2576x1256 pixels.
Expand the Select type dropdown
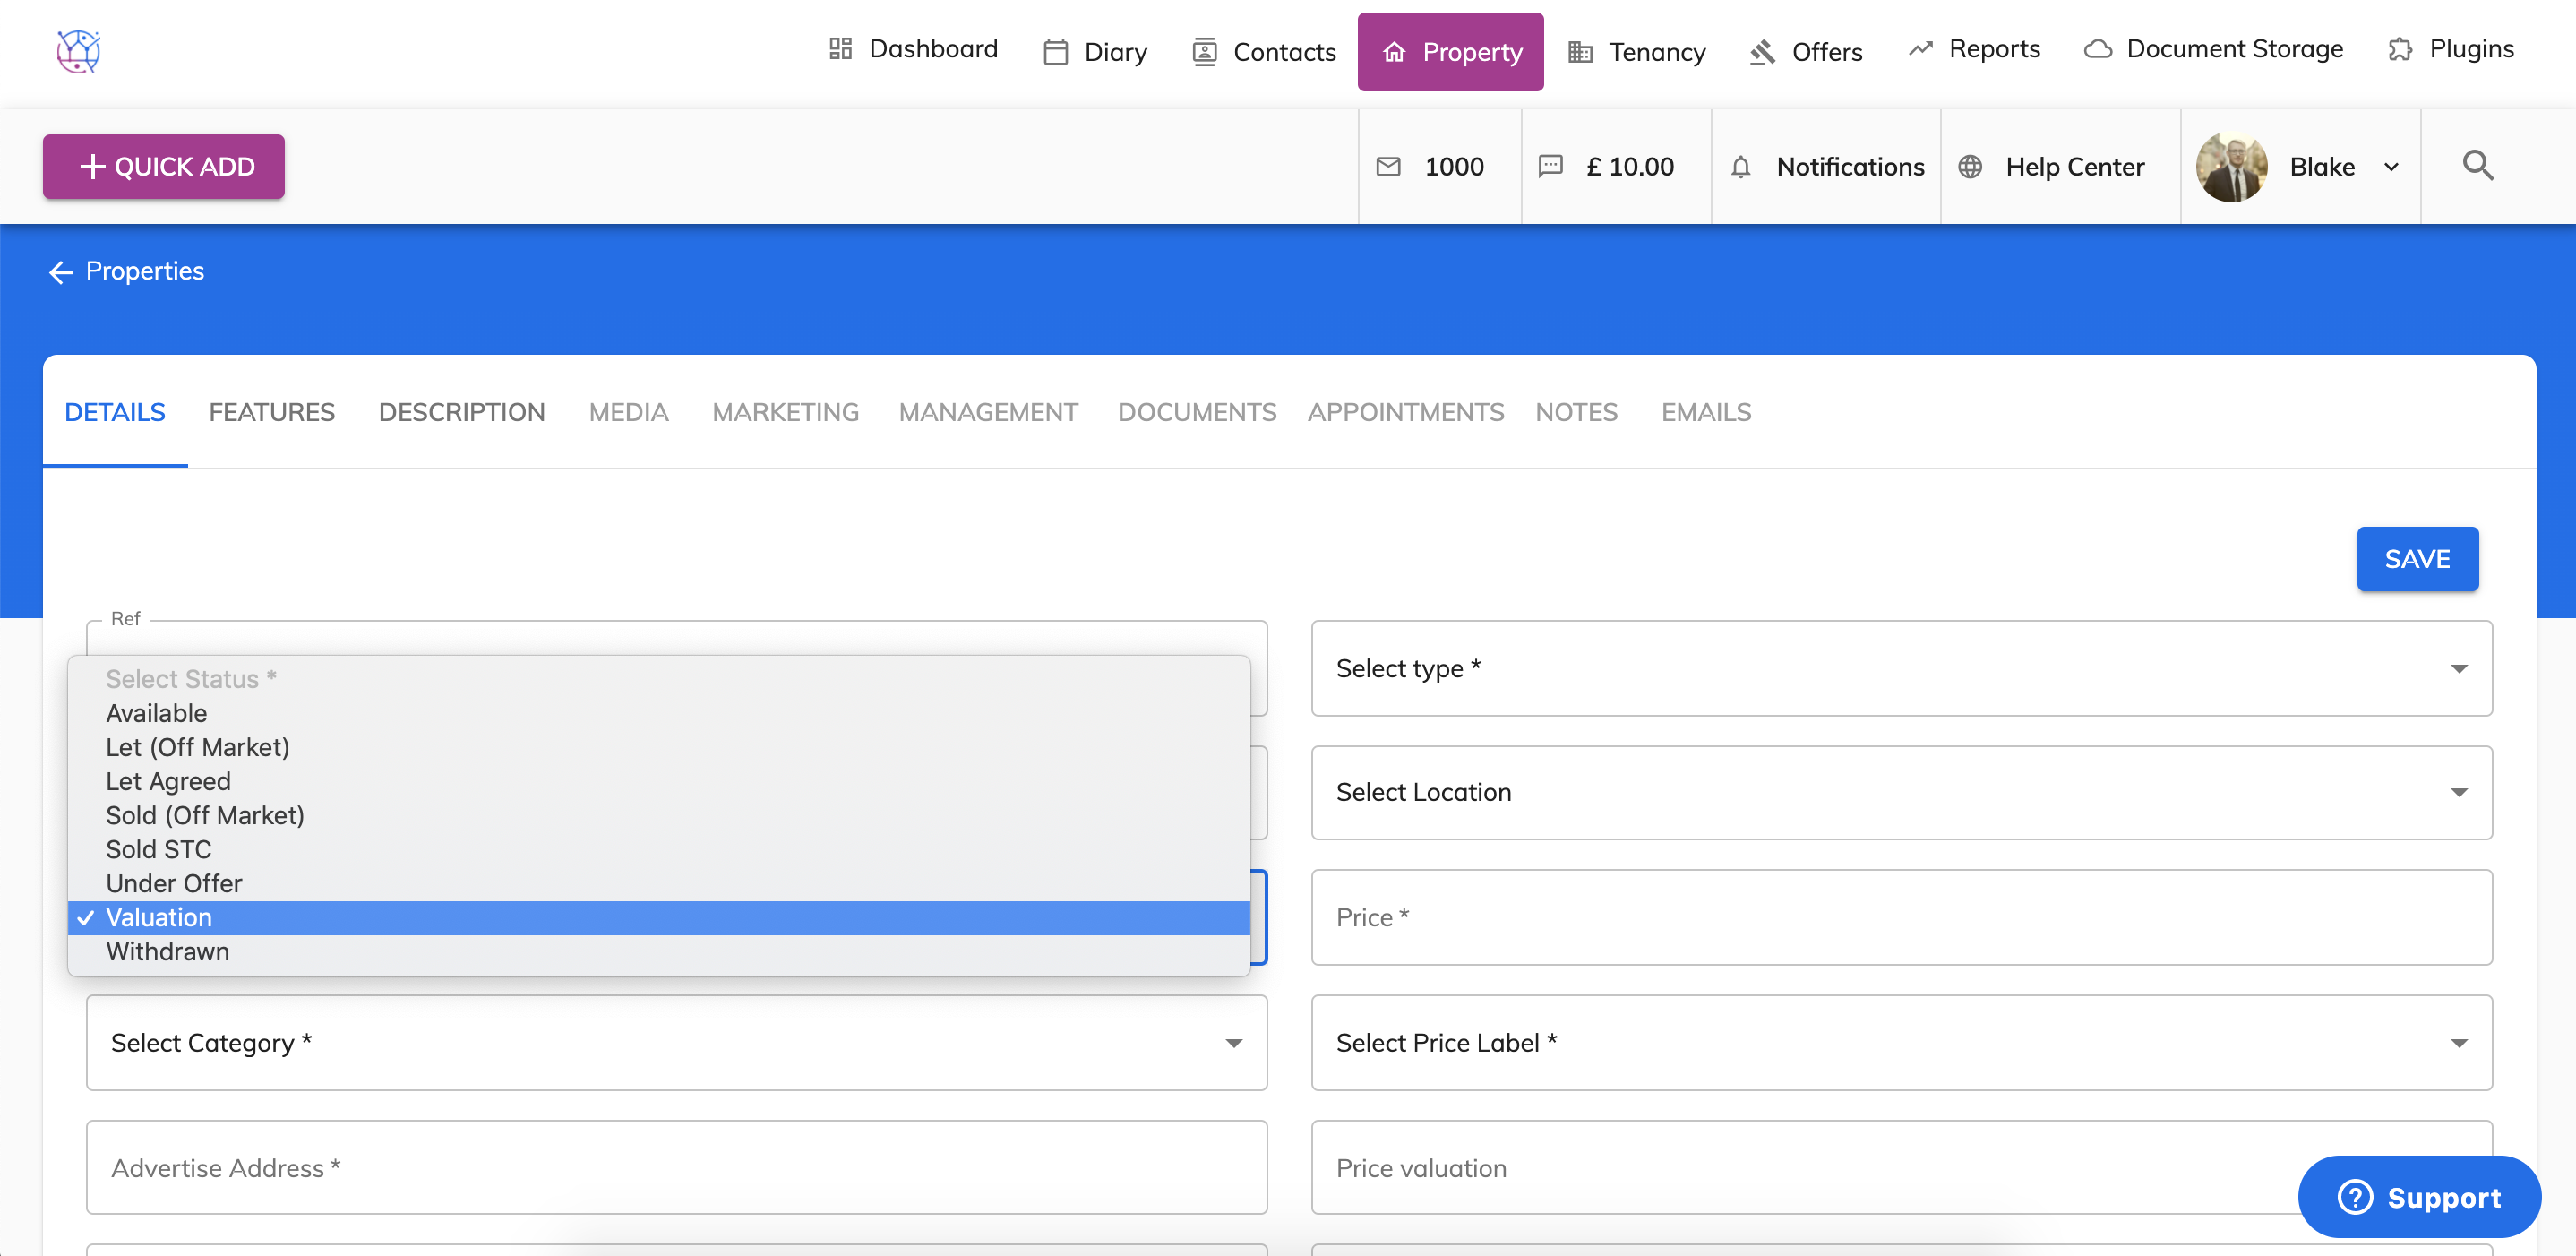click(1901, 668)
